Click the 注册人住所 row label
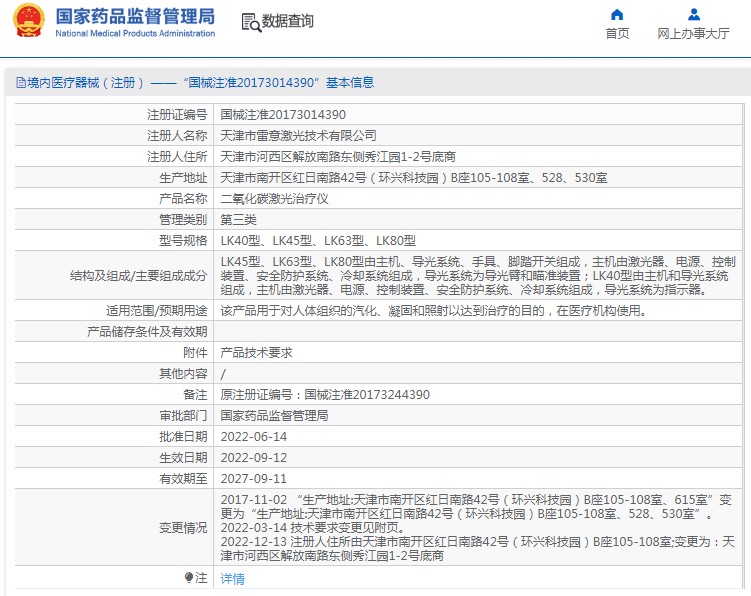 pos(177,157)
